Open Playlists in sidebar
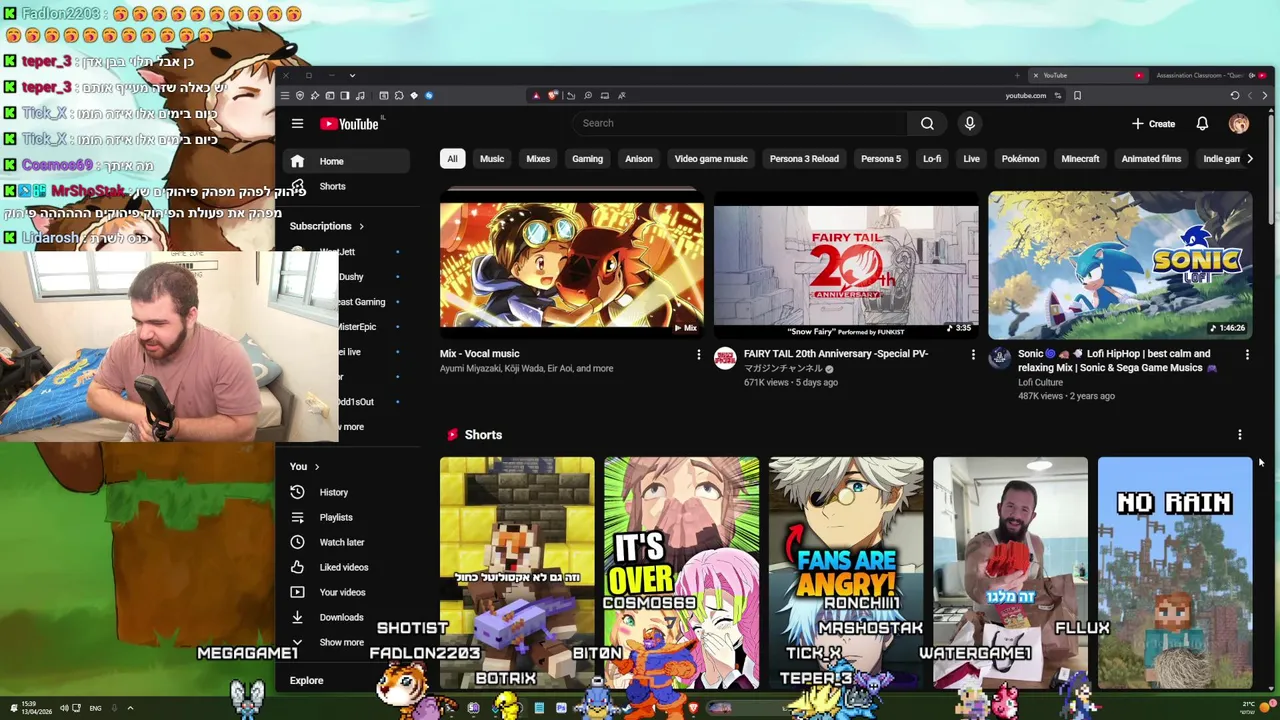The height and width of the screenshot is (720, 1280). [x=346, y=517]
